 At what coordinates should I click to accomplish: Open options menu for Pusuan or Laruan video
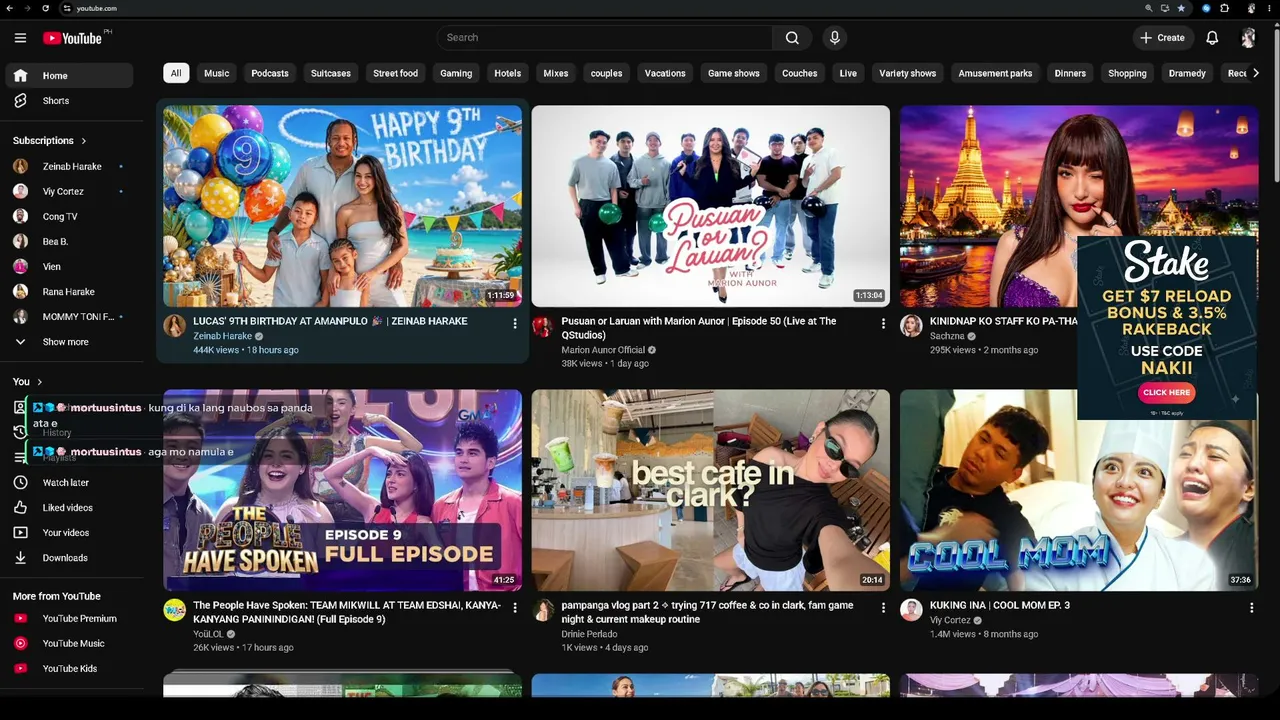point(883,324)
